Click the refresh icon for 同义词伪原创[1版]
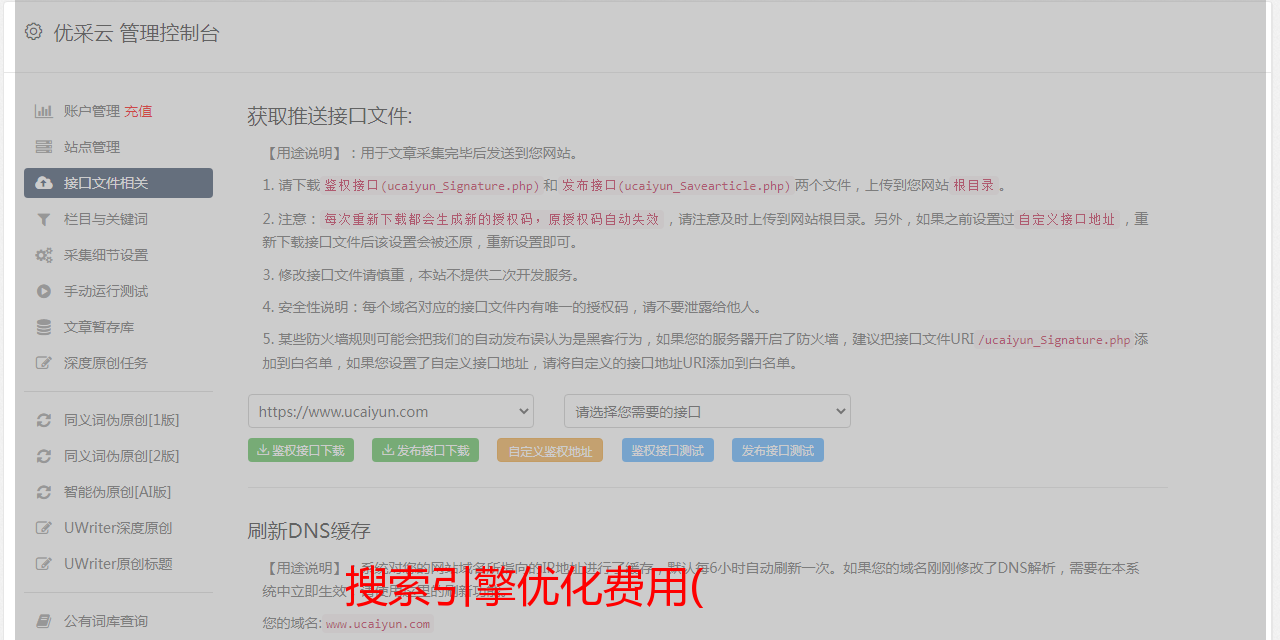Image resolution: width=1280 pixels, height=640 pixels. [44, 420]
